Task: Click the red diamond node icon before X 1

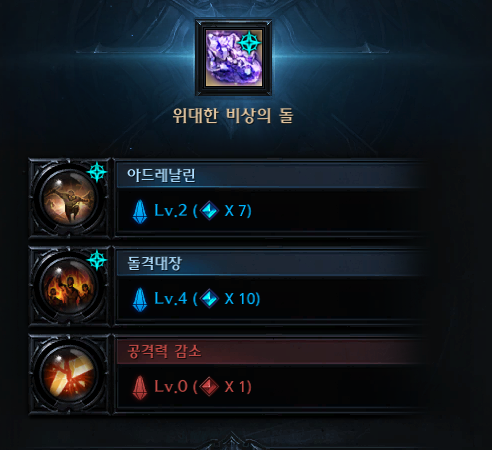Action: pyautogui.click(x=209, y=386)
